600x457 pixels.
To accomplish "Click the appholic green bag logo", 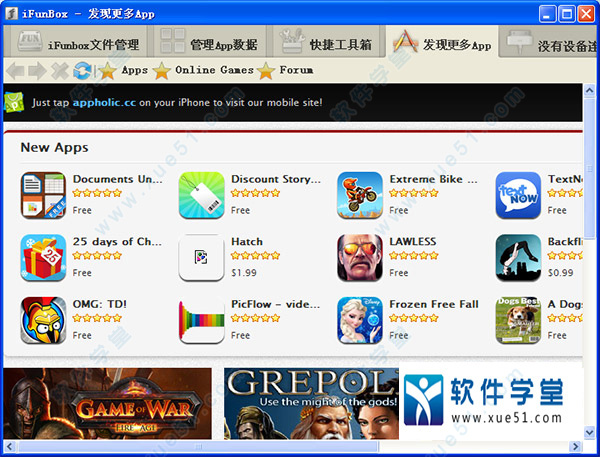I will coord(14,102).
